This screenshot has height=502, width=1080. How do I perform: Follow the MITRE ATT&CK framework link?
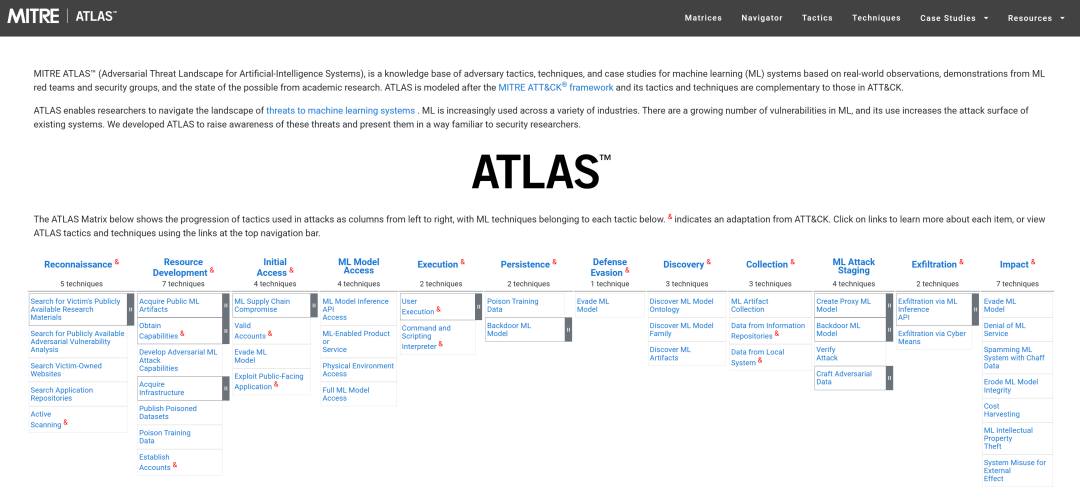pyautogui.click(x=556, y=87)
